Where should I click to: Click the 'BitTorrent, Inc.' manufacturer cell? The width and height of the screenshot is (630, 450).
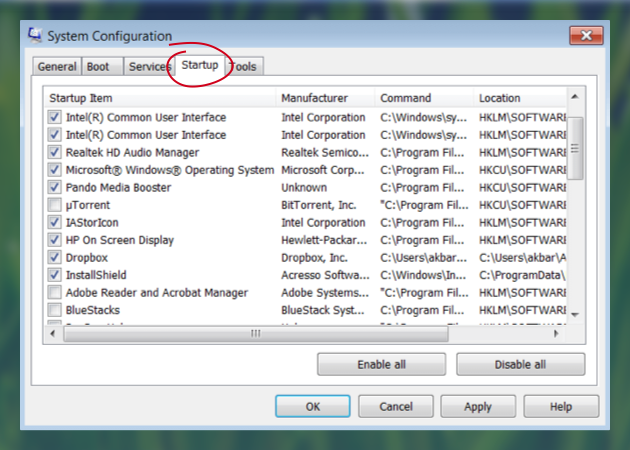tap(319, 205)
